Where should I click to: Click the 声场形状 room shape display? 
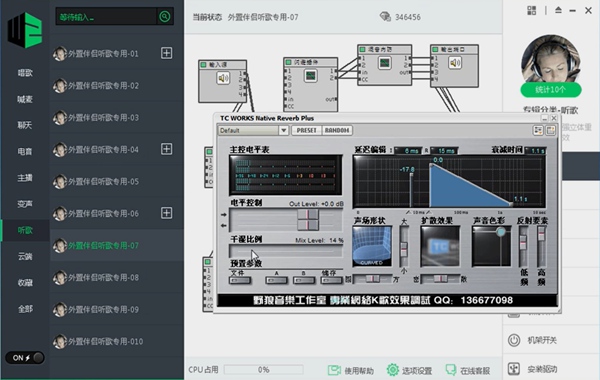pyautogui.click(x=372, y=246)
